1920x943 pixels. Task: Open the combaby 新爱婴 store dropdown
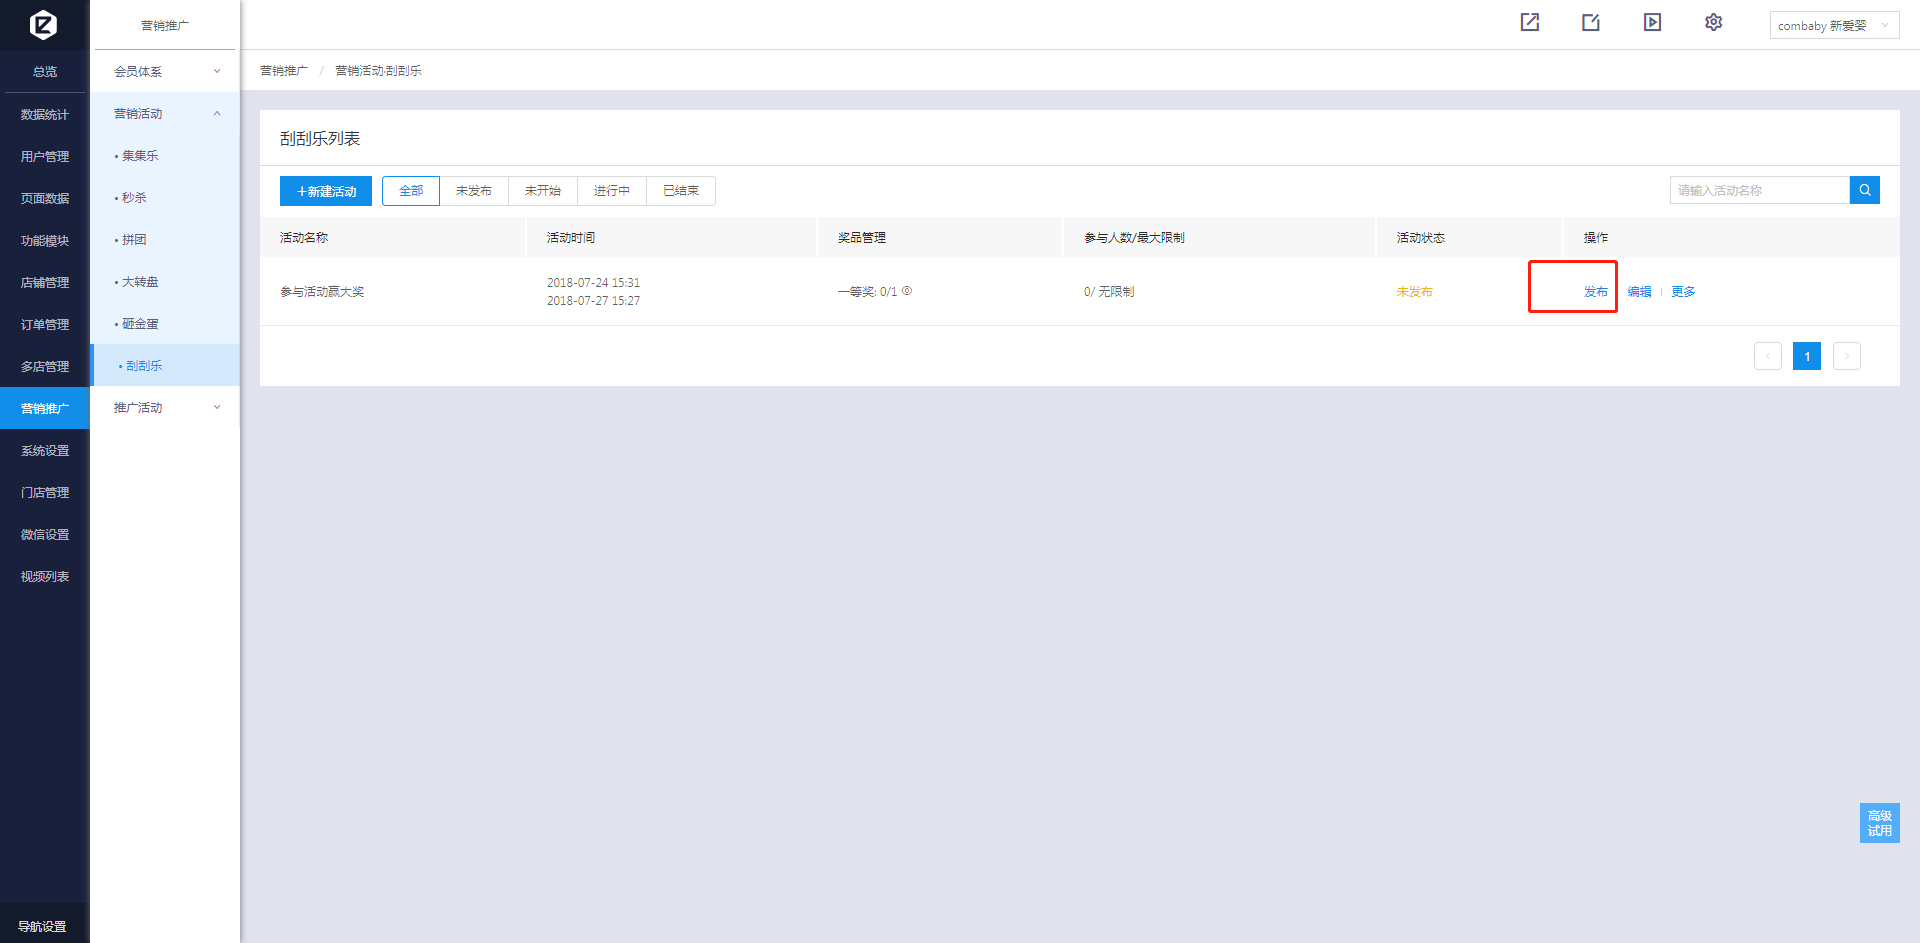tap(1833, 25)
